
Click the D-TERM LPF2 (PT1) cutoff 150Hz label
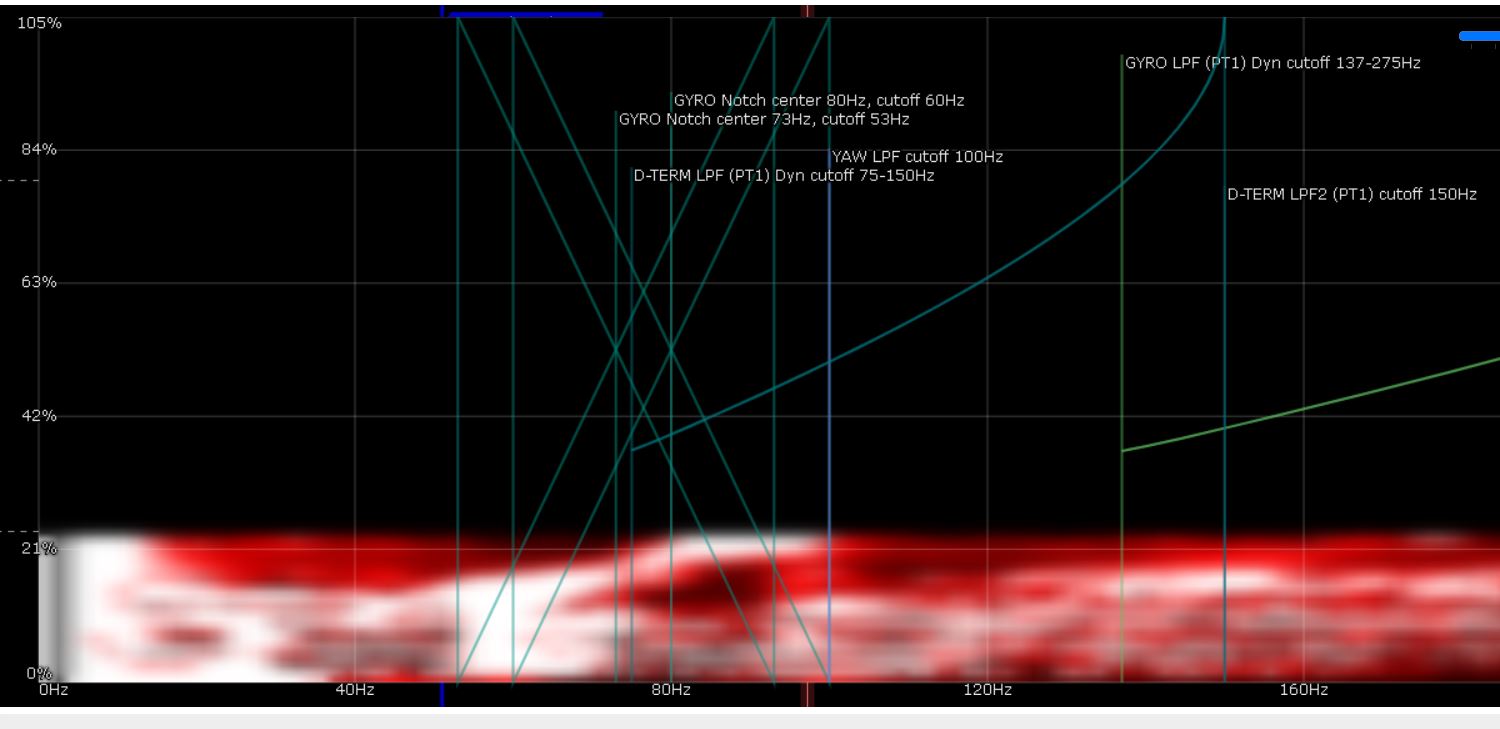pyautogui.click(x=1352, y=195)
